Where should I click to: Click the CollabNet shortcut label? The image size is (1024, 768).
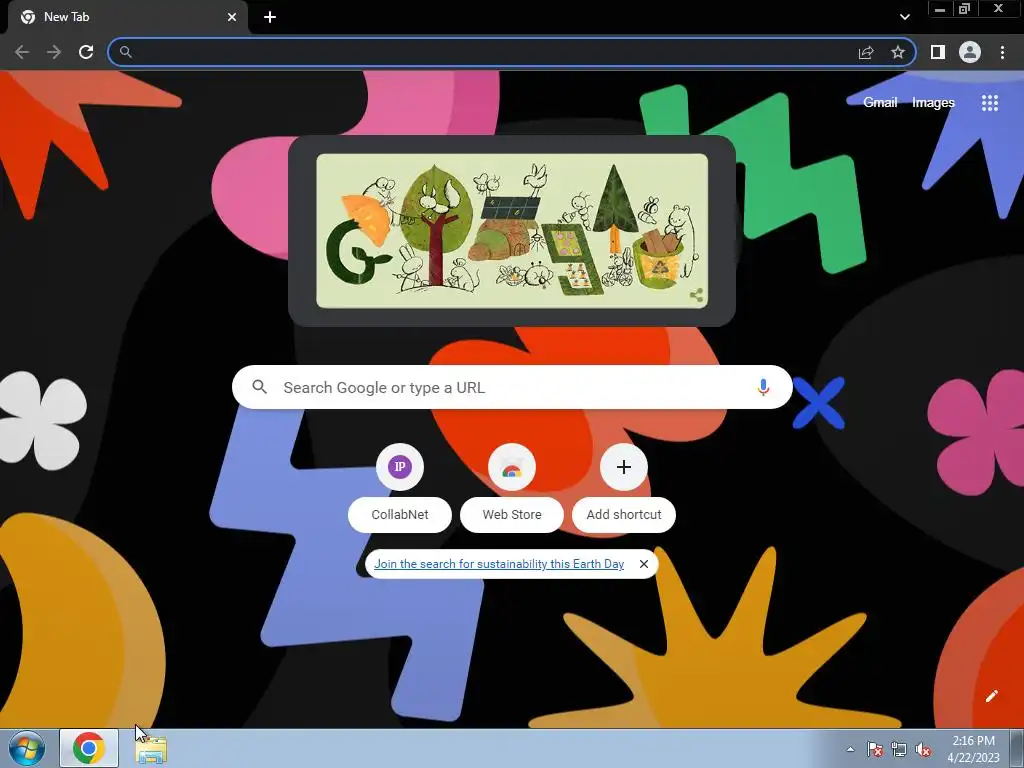click(x=400, y=515)
